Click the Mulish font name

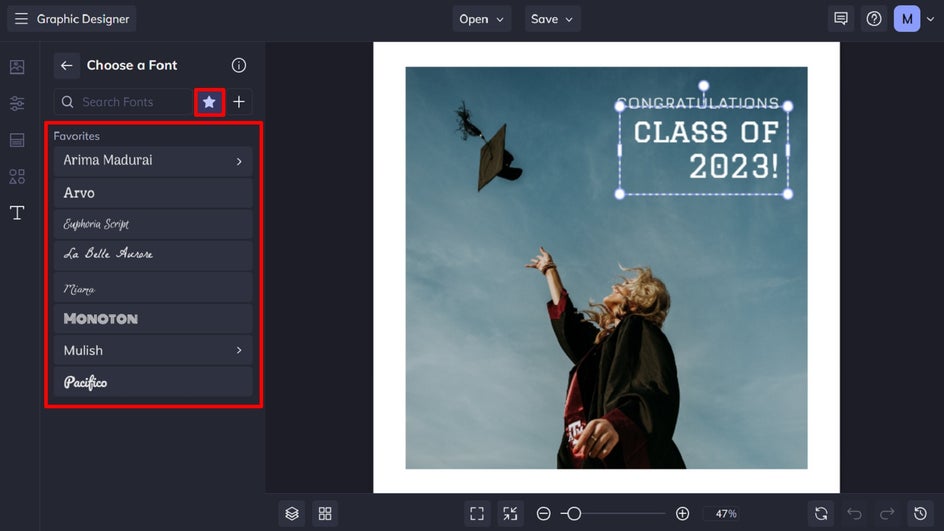pyautogui.click(x=83, y=350)
